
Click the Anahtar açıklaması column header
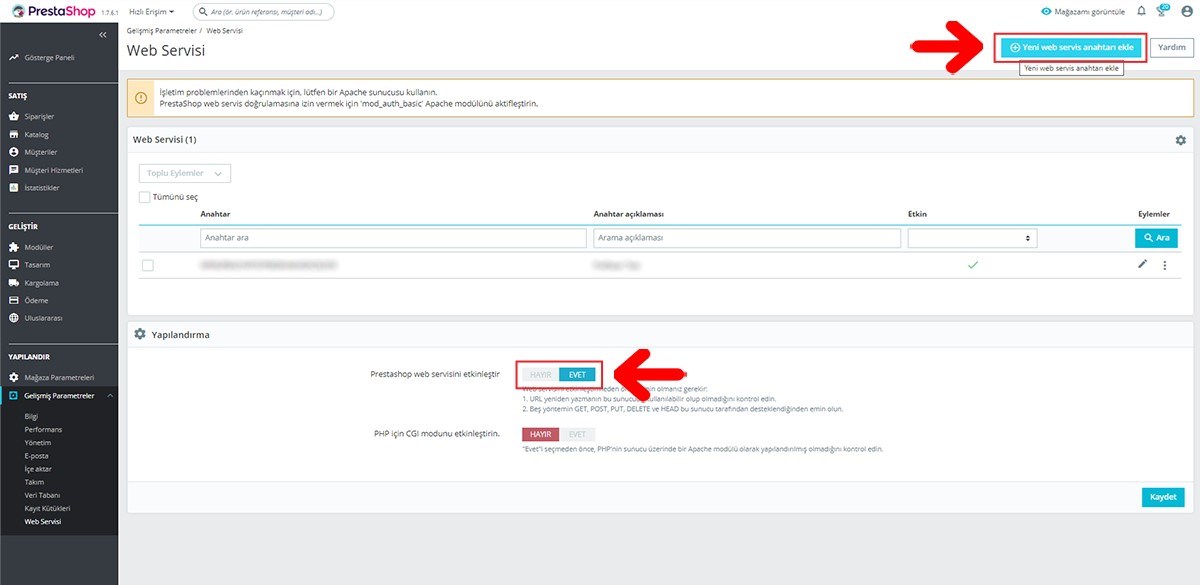pyautogui.click(x=629, y=214)
